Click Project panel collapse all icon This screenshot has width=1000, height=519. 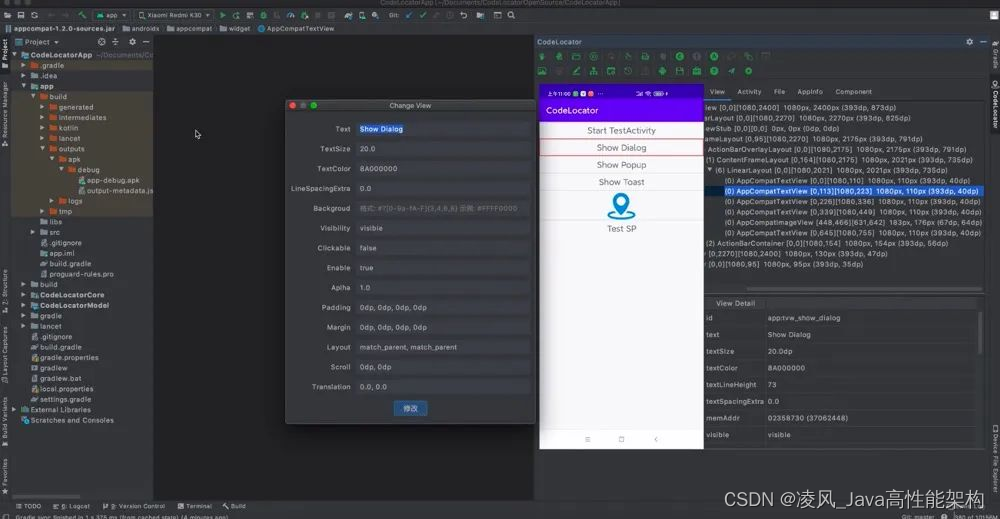(115, 42)
